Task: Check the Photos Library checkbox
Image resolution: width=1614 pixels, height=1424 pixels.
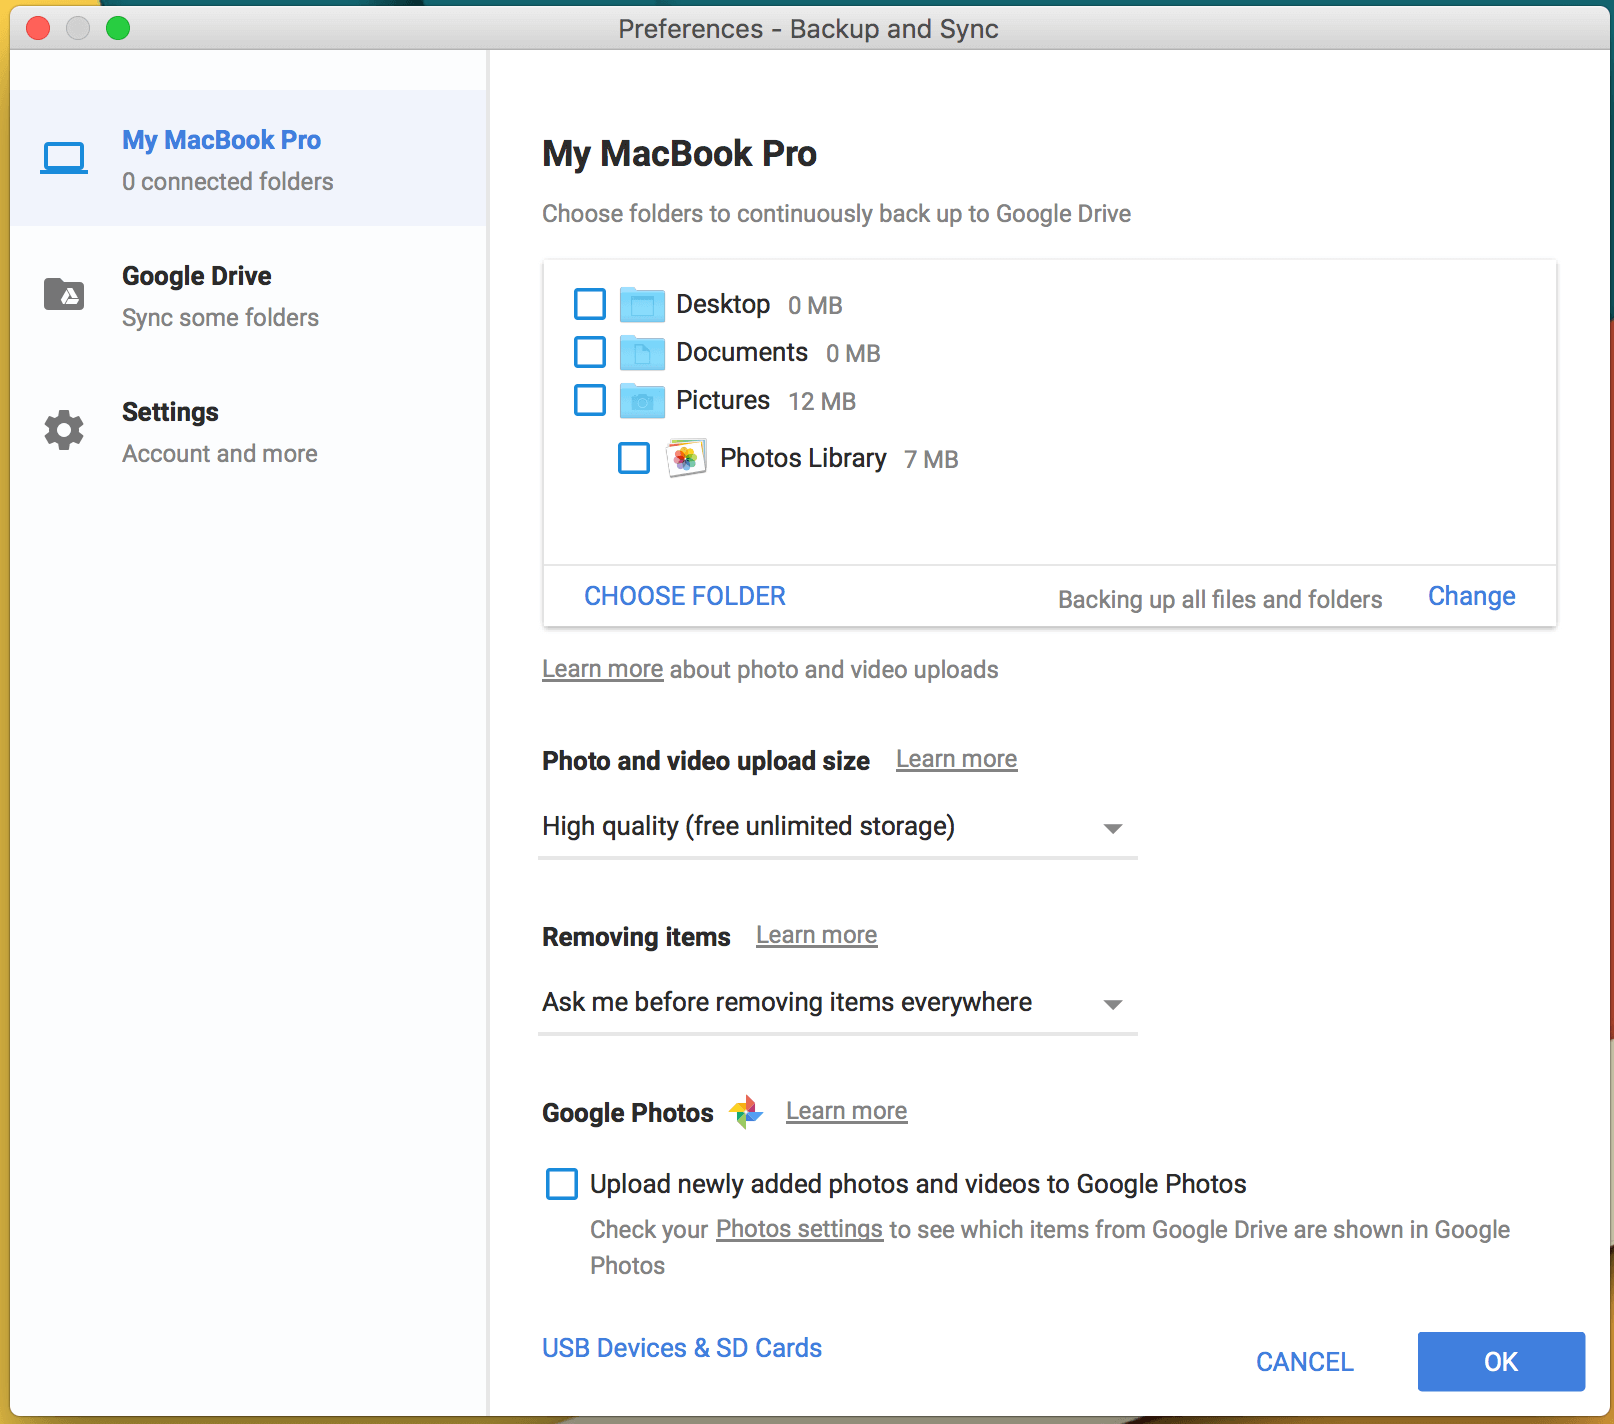Action: [x=634, y=458]
